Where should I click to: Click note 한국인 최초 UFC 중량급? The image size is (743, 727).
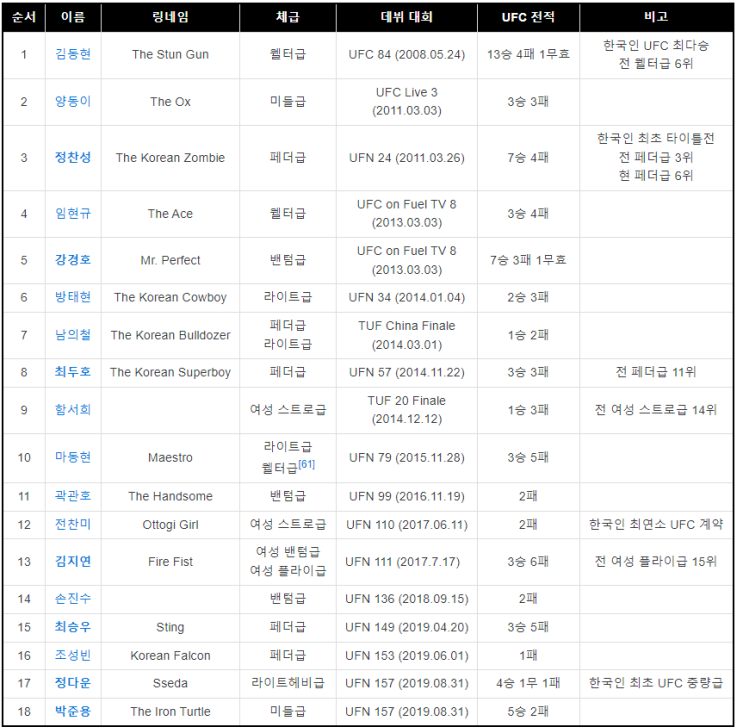(656, 683)
